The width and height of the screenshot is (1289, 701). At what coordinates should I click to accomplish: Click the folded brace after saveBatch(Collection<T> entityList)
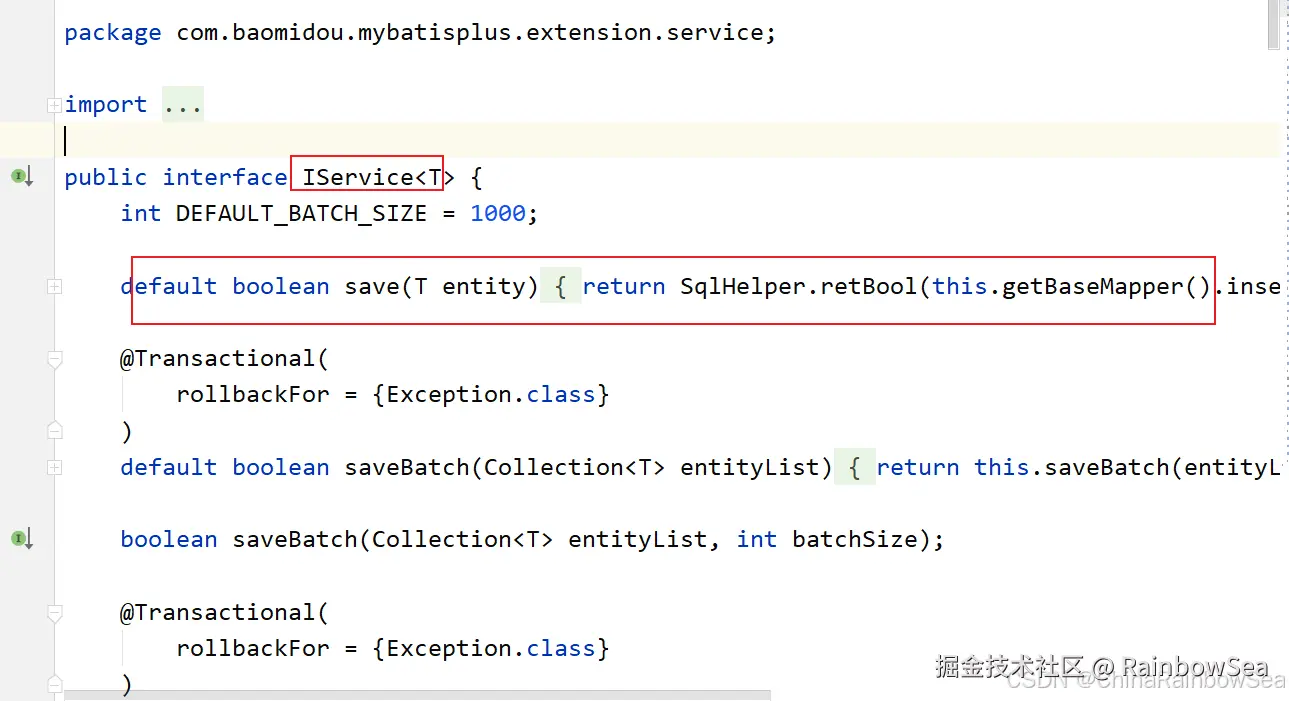coord(855,467)
